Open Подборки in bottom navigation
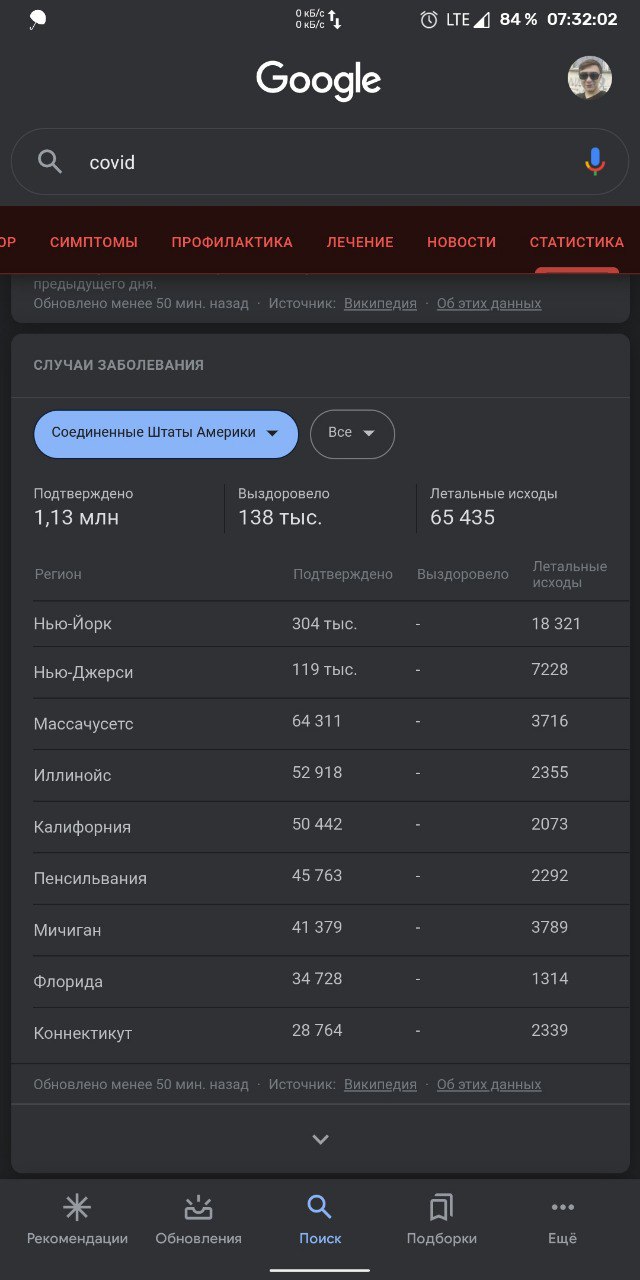Viewport: 640px width, 1280px height. coord(441,1220)
